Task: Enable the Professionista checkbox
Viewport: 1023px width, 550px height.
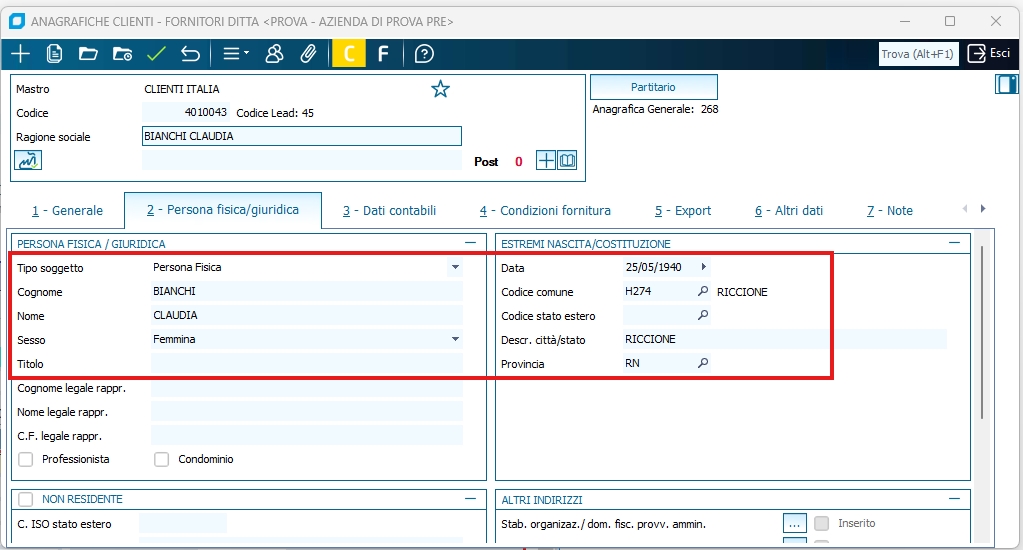Action: [25, 459]
